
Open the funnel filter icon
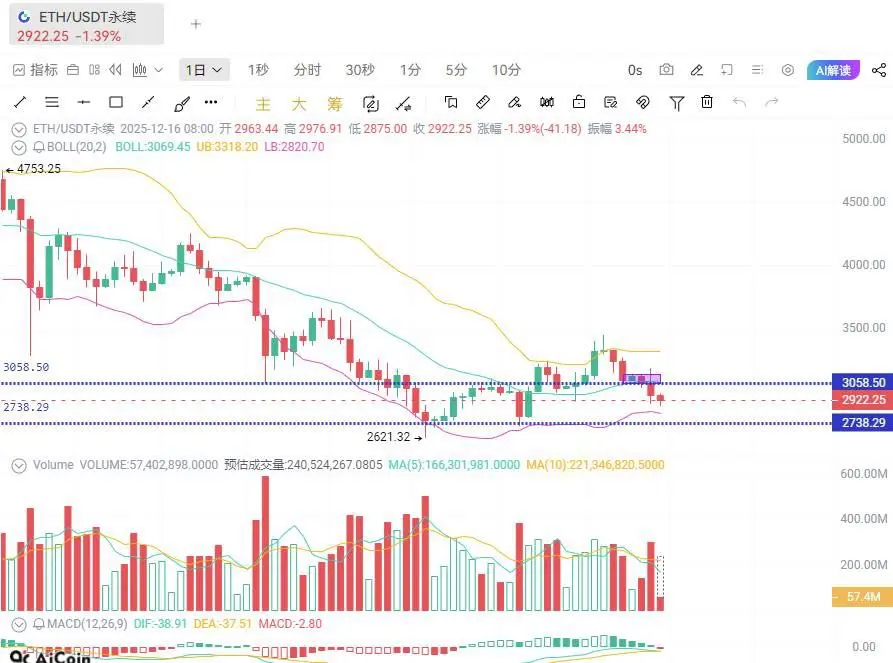tap(676, 103)
